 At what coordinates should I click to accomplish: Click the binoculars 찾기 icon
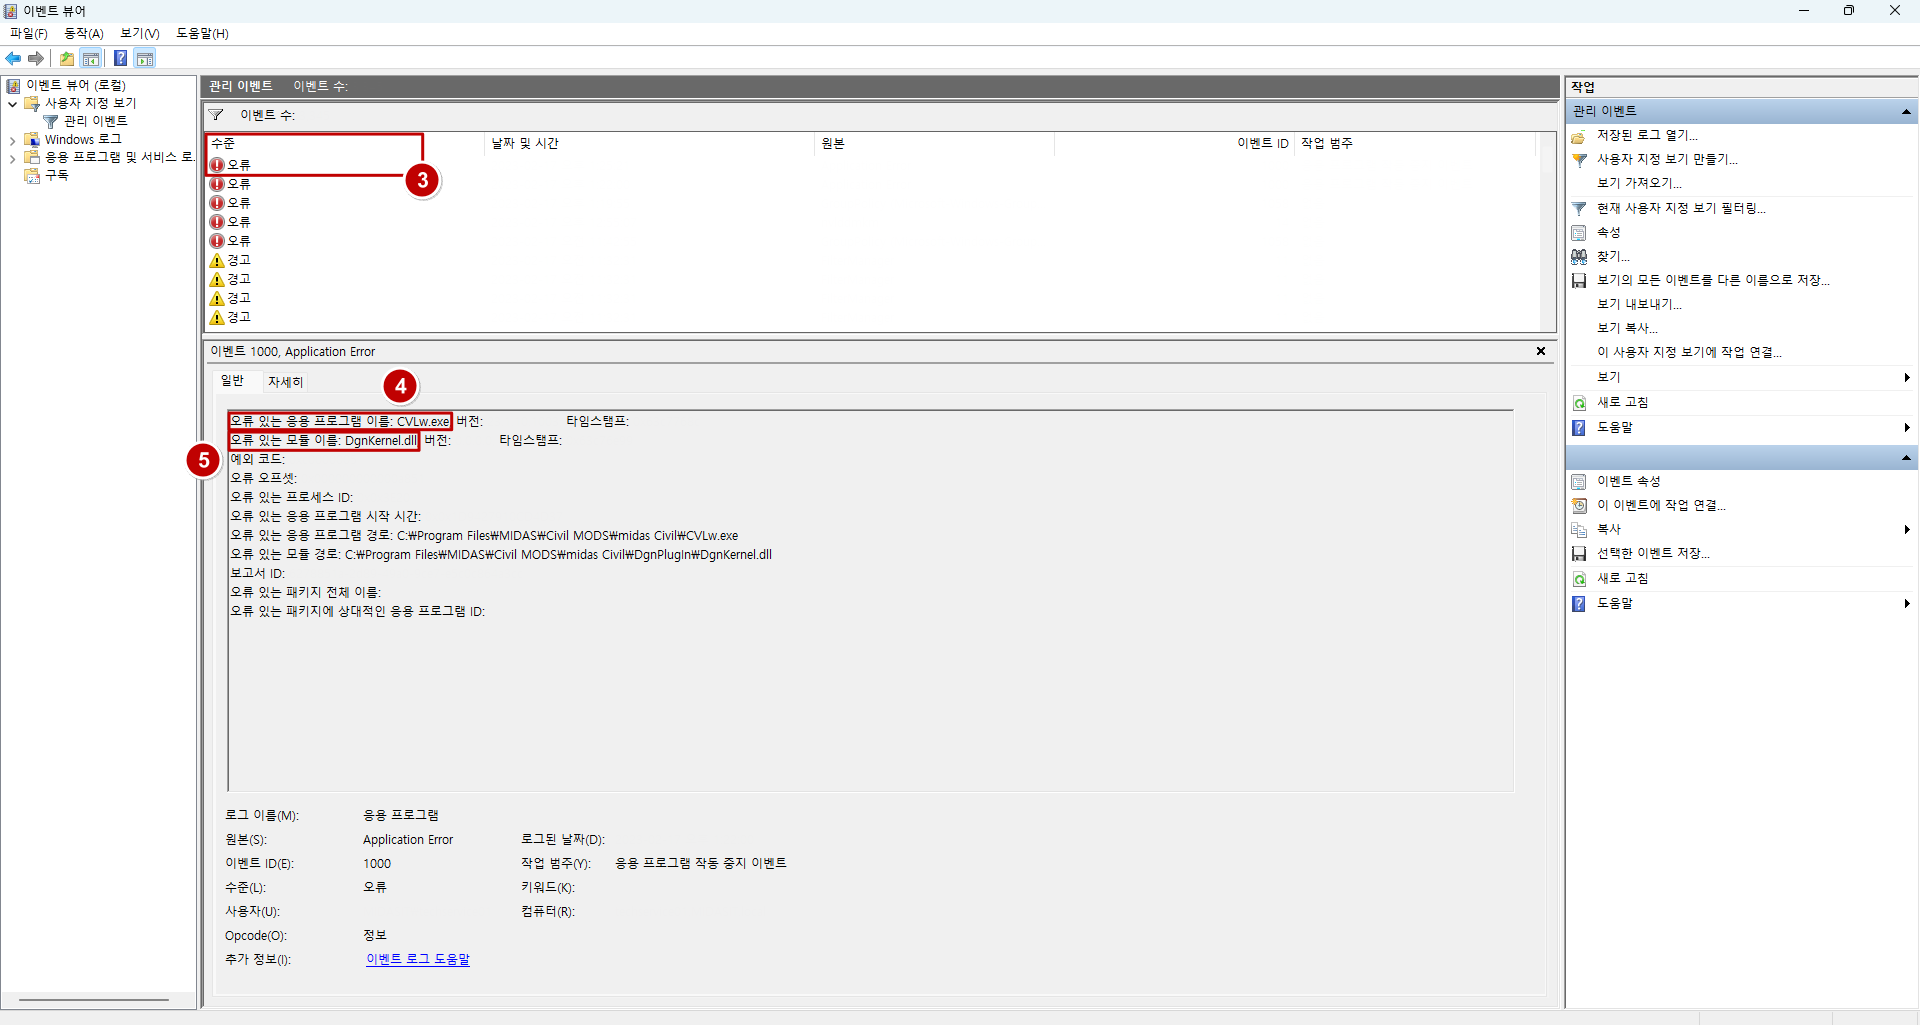coord(1579,257)
